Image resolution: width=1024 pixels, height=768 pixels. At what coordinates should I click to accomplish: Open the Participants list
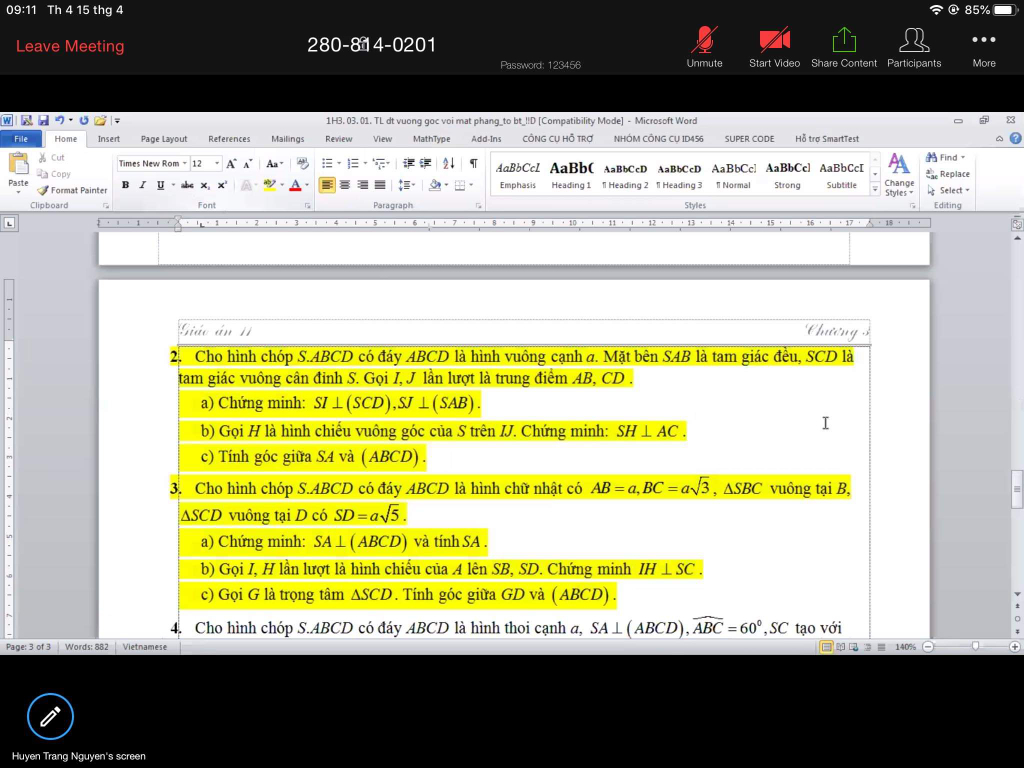[914, 47]
